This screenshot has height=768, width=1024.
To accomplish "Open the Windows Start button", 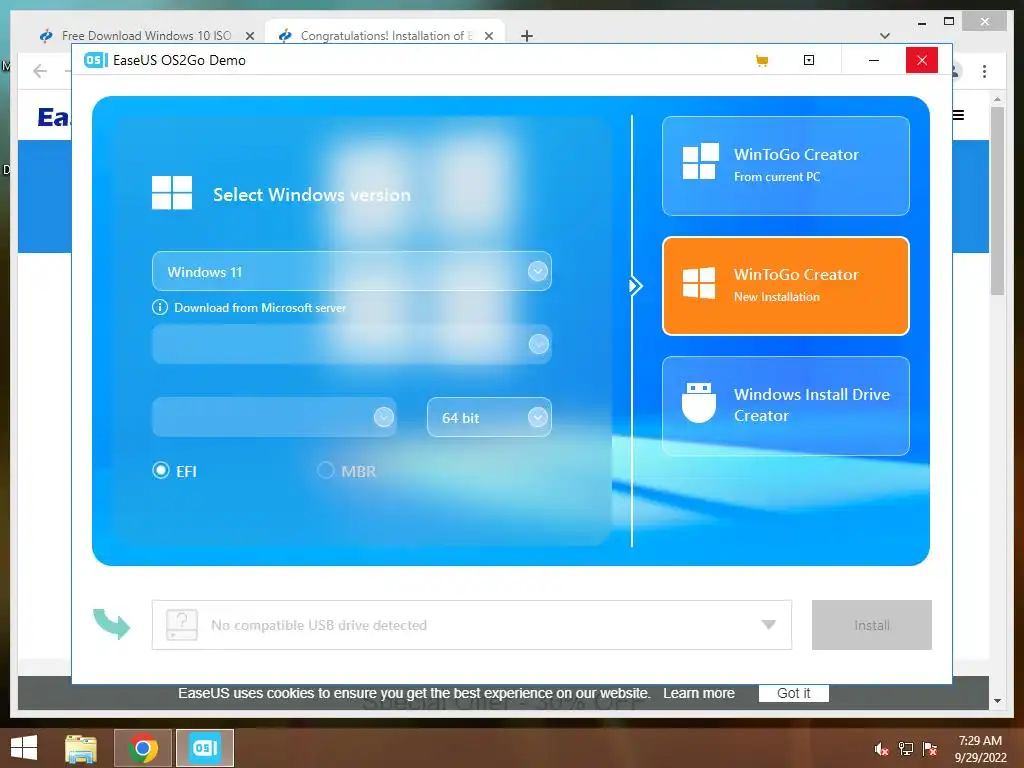I will coord(24,748).
